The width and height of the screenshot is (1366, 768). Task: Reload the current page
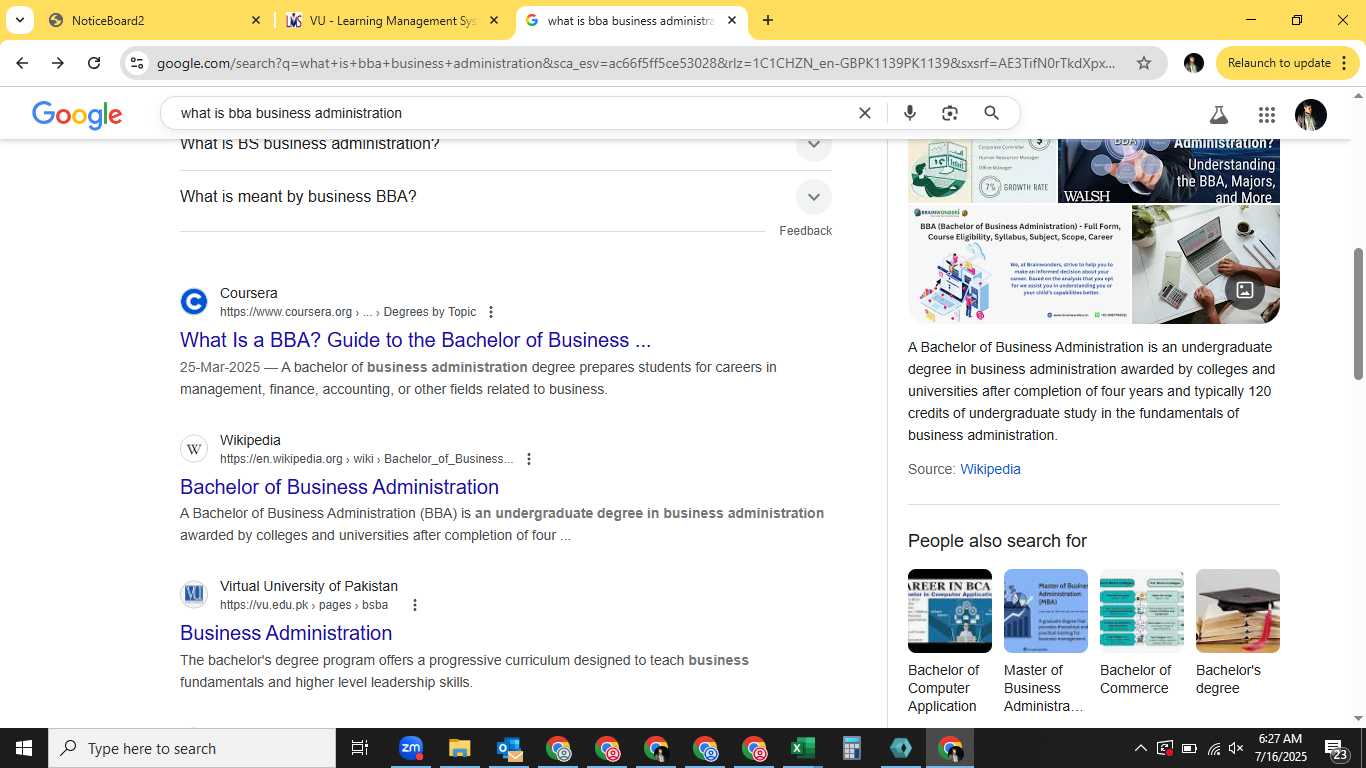94,63
